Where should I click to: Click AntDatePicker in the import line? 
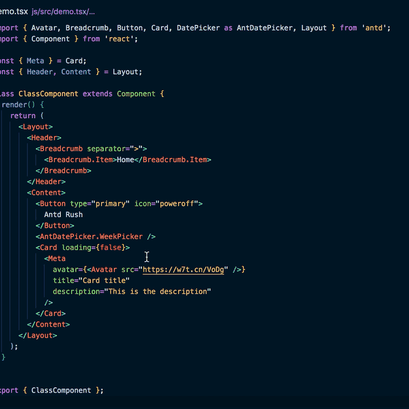click(265, 28)
